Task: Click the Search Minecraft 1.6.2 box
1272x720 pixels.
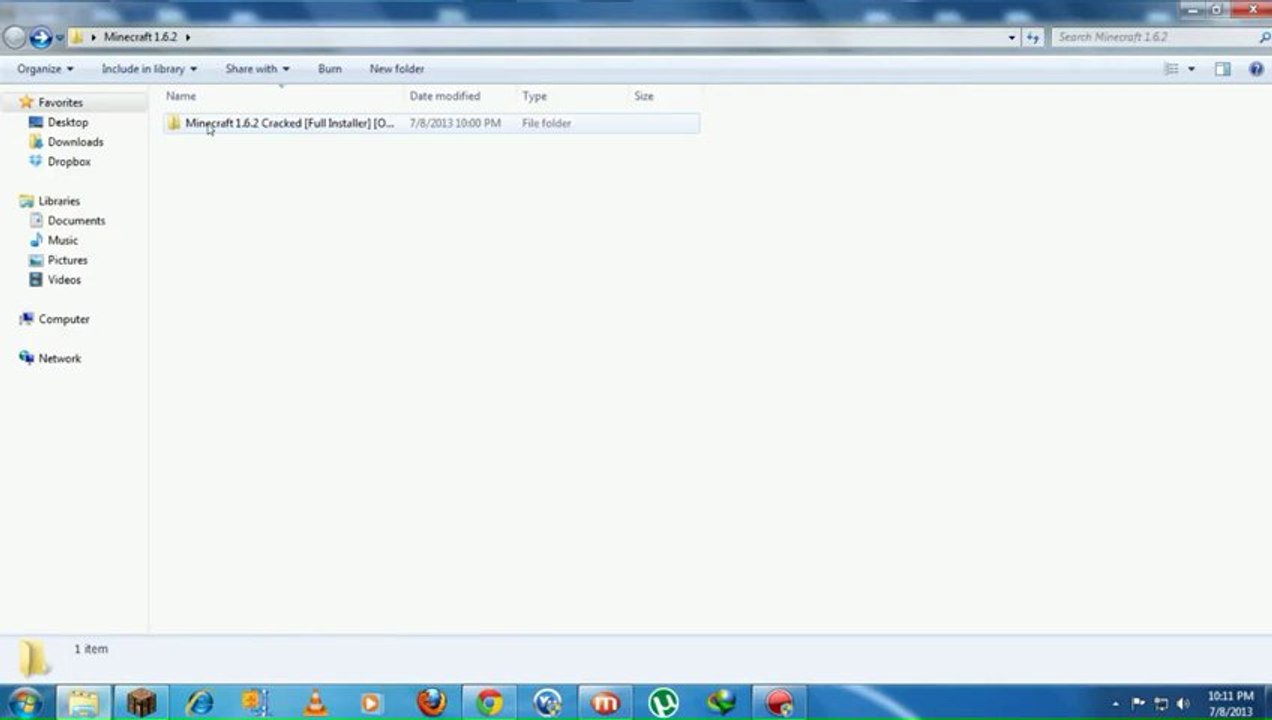Action: tap(1155, 37)
